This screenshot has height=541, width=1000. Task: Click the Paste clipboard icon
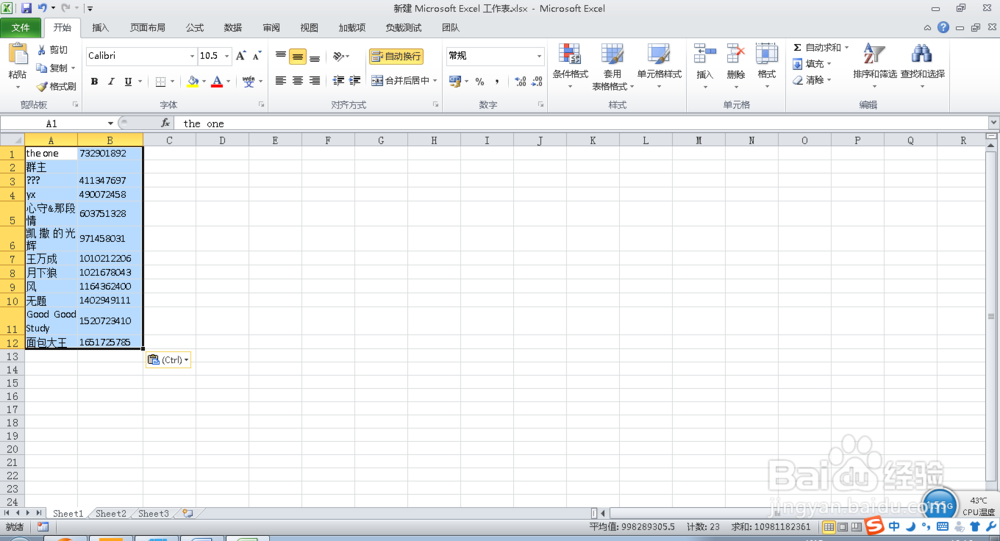click(x=17, y=54)
